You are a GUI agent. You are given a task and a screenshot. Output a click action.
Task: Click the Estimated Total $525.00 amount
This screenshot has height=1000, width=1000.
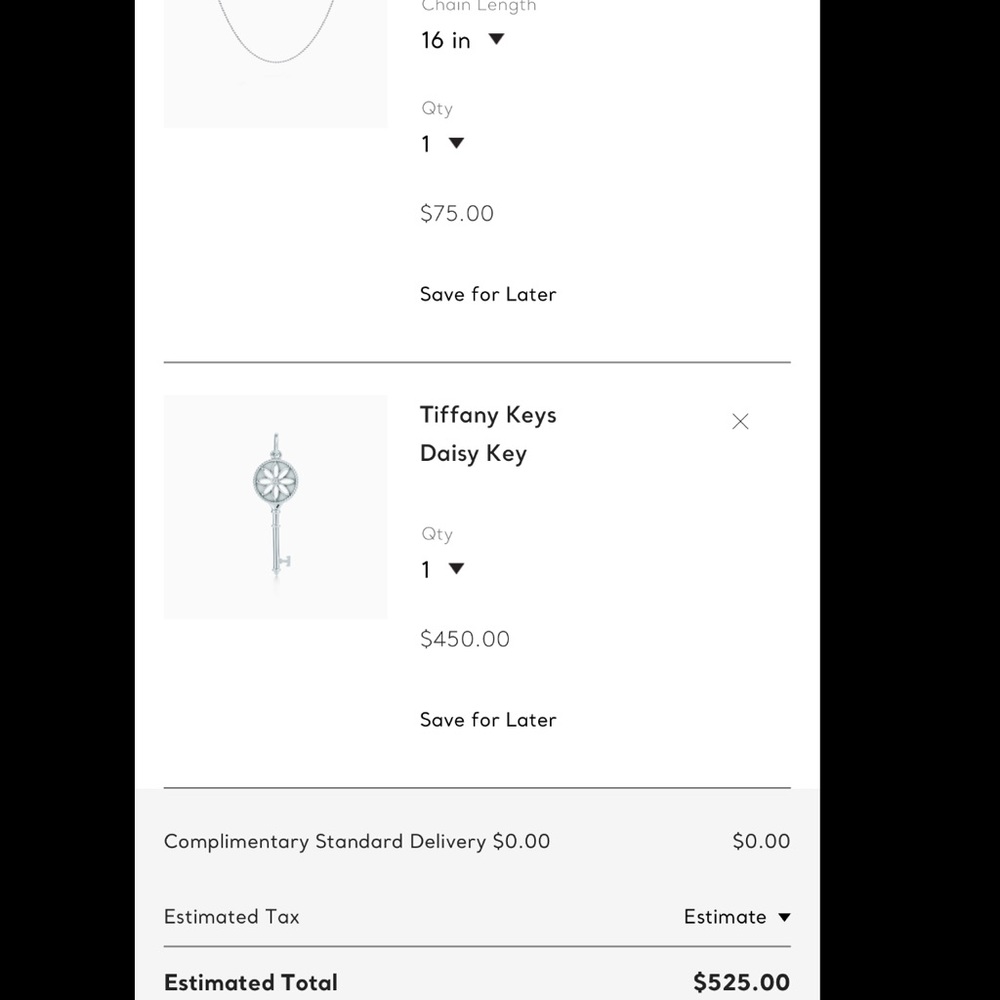tap(741, 982)
